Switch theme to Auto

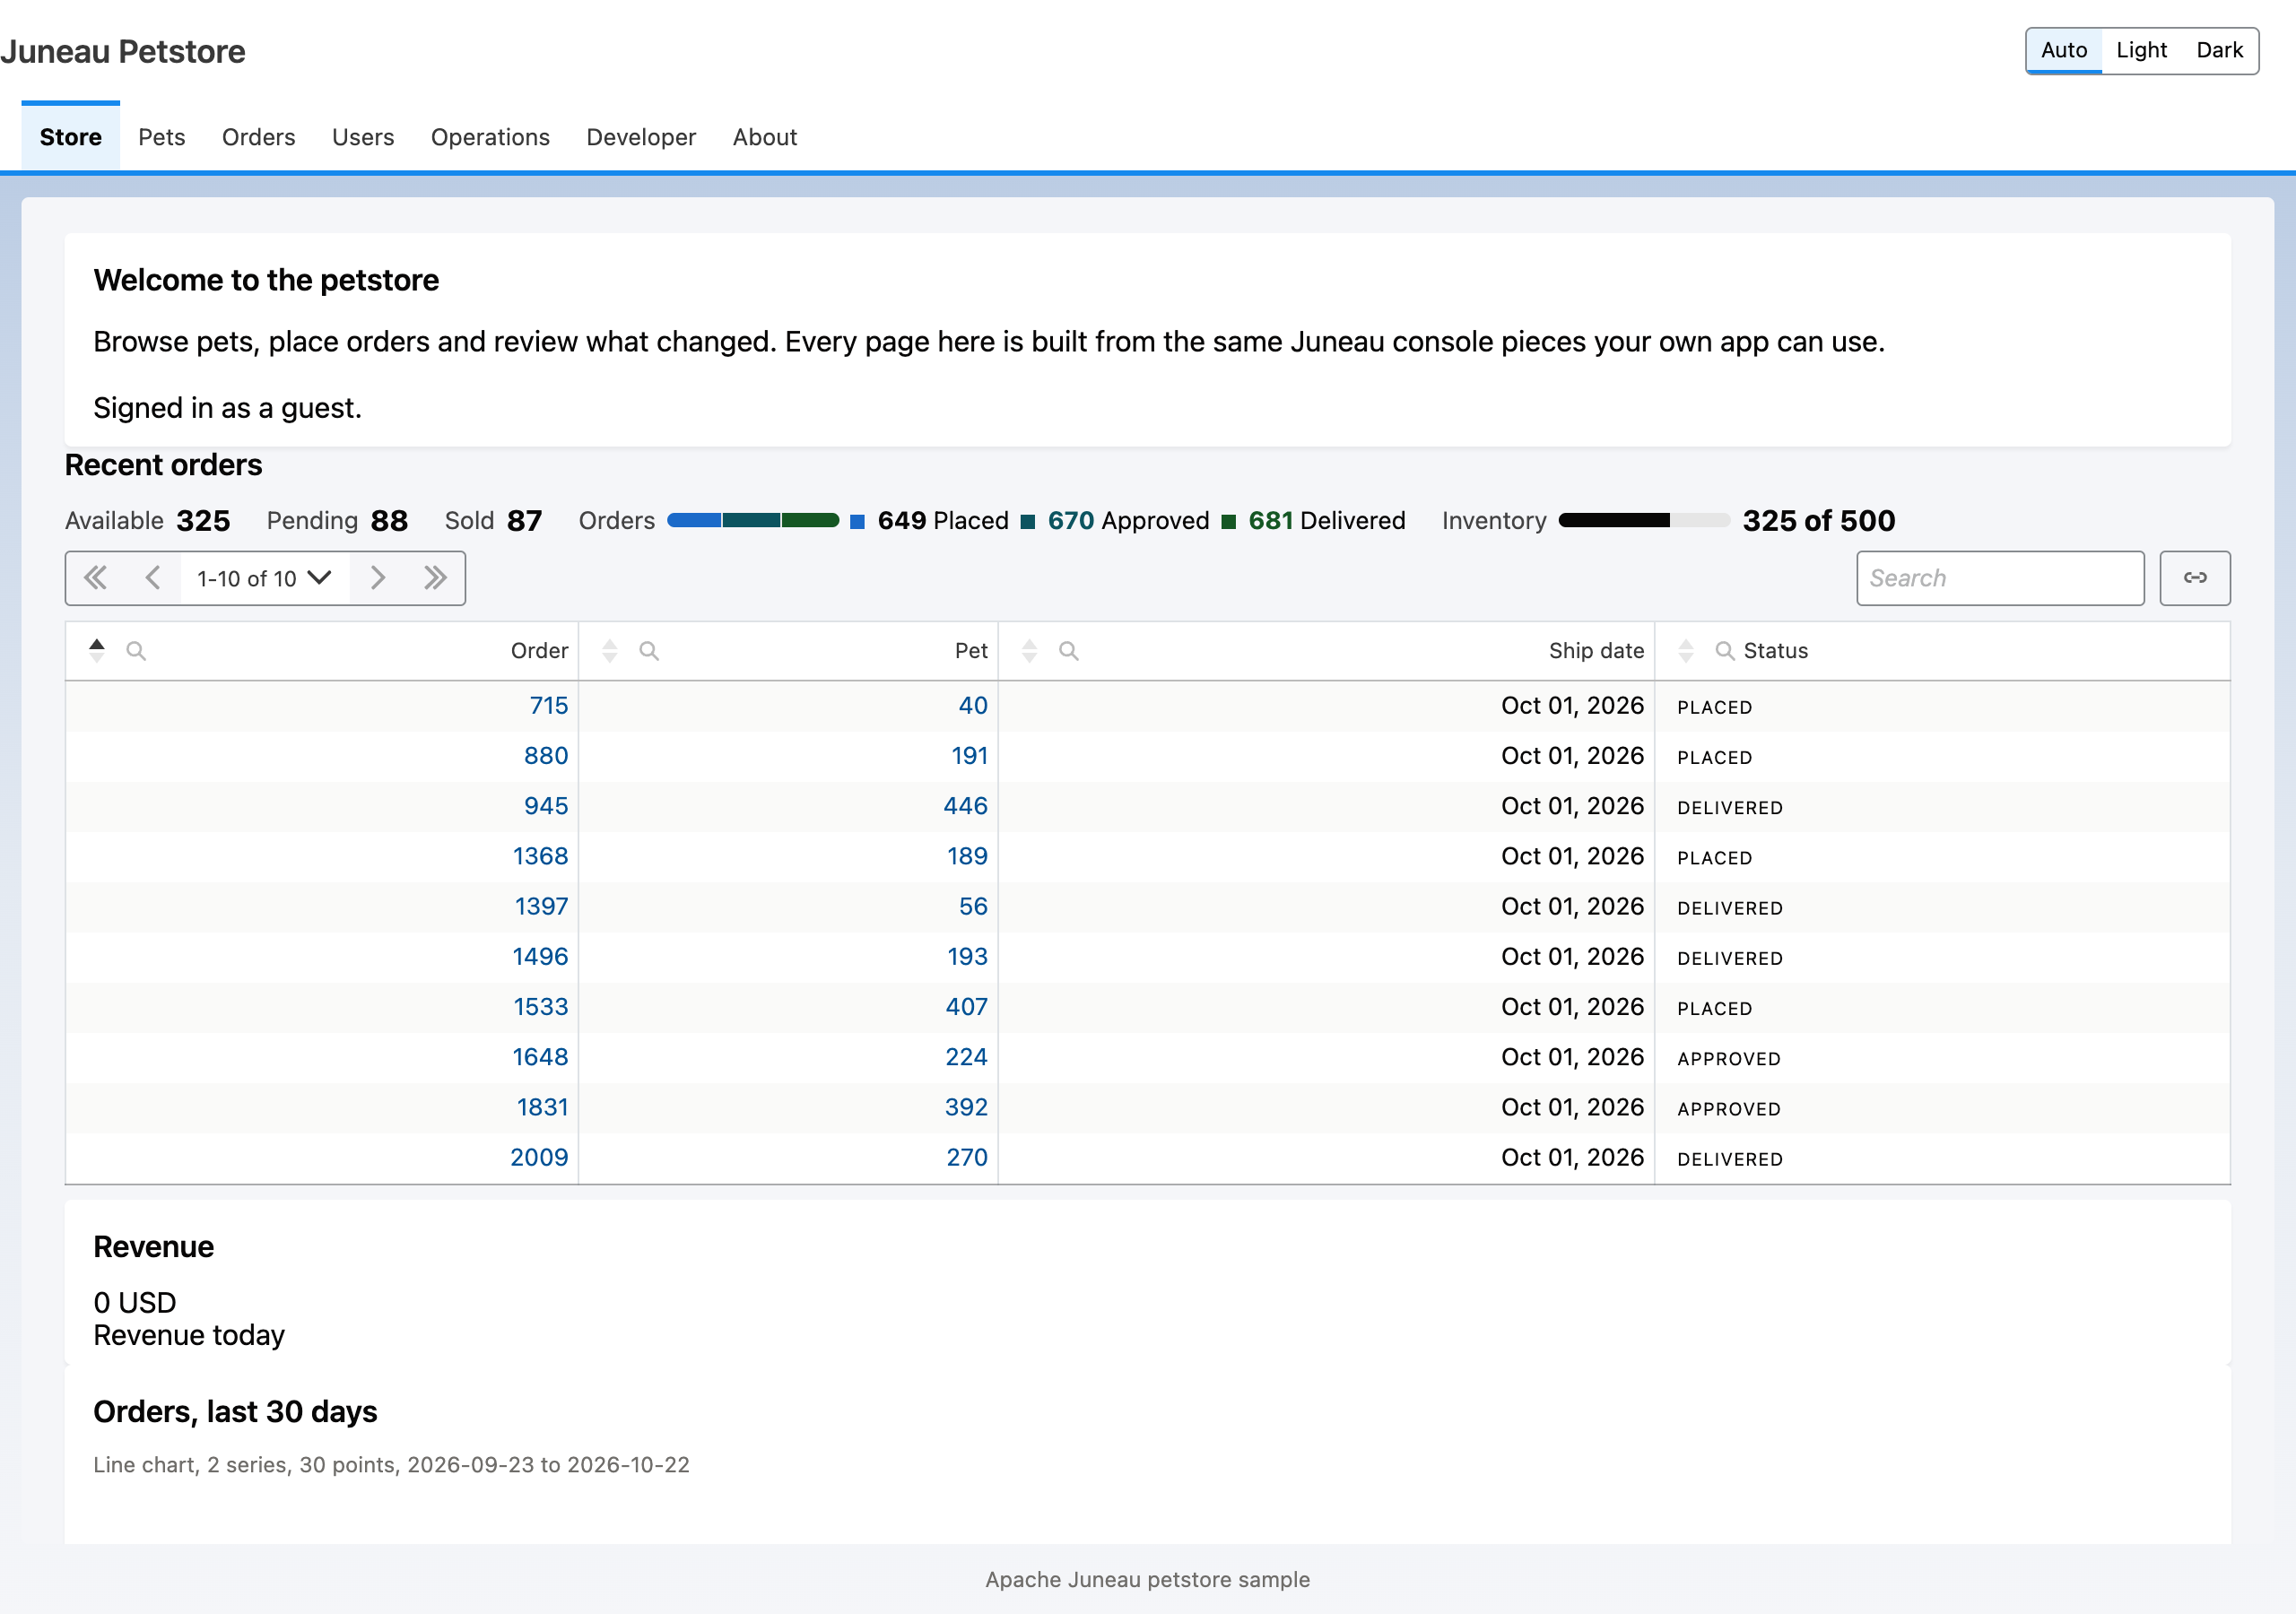[2063, 50]
